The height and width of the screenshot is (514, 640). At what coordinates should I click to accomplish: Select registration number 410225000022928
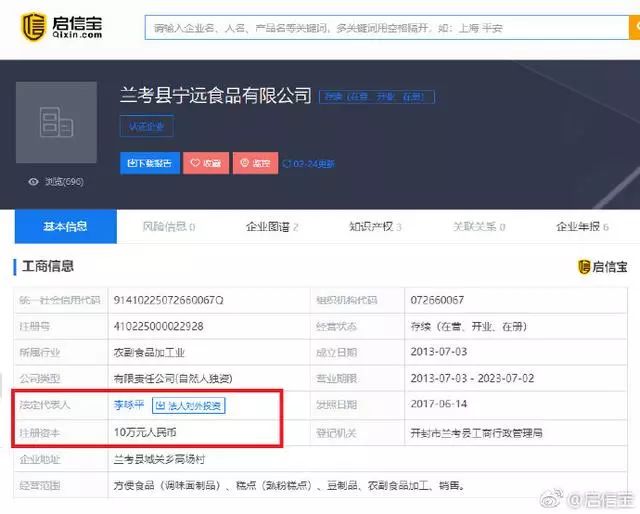click(158, 327)
